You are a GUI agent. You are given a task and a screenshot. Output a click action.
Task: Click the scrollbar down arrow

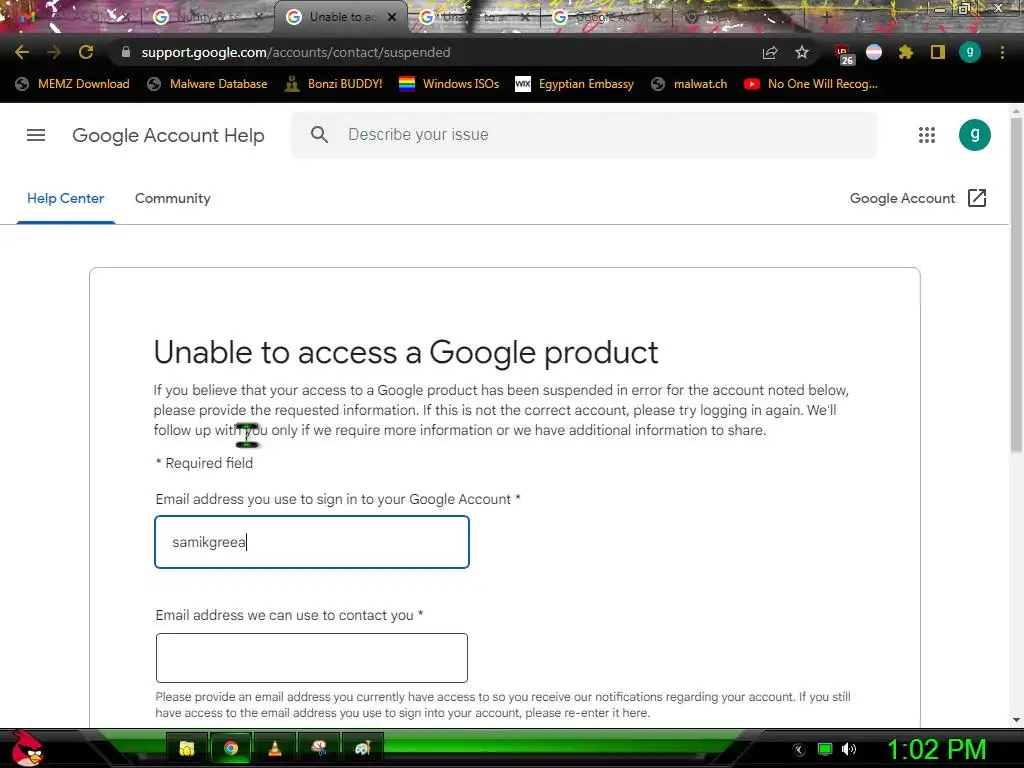[1016, 720]
